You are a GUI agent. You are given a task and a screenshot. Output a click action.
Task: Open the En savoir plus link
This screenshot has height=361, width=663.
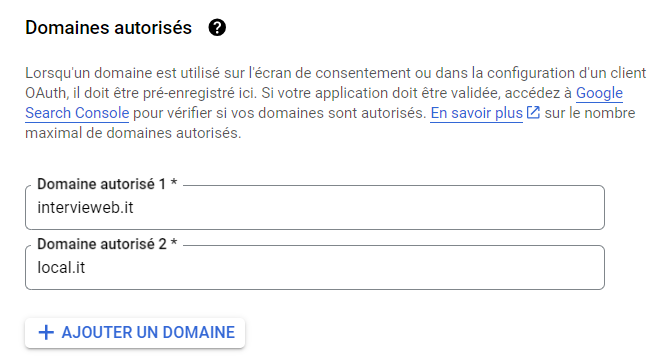477,113
